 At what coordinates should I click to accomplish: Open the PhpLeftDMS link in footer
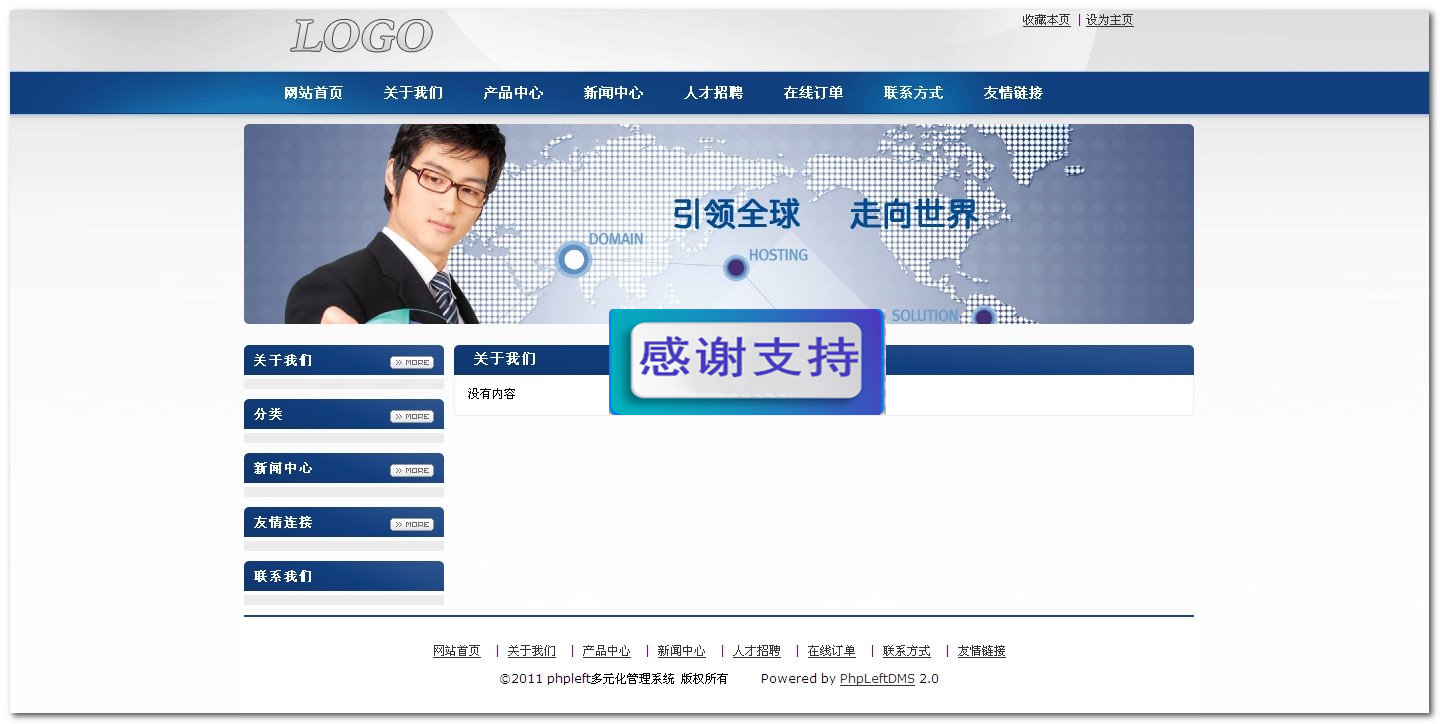877,679
